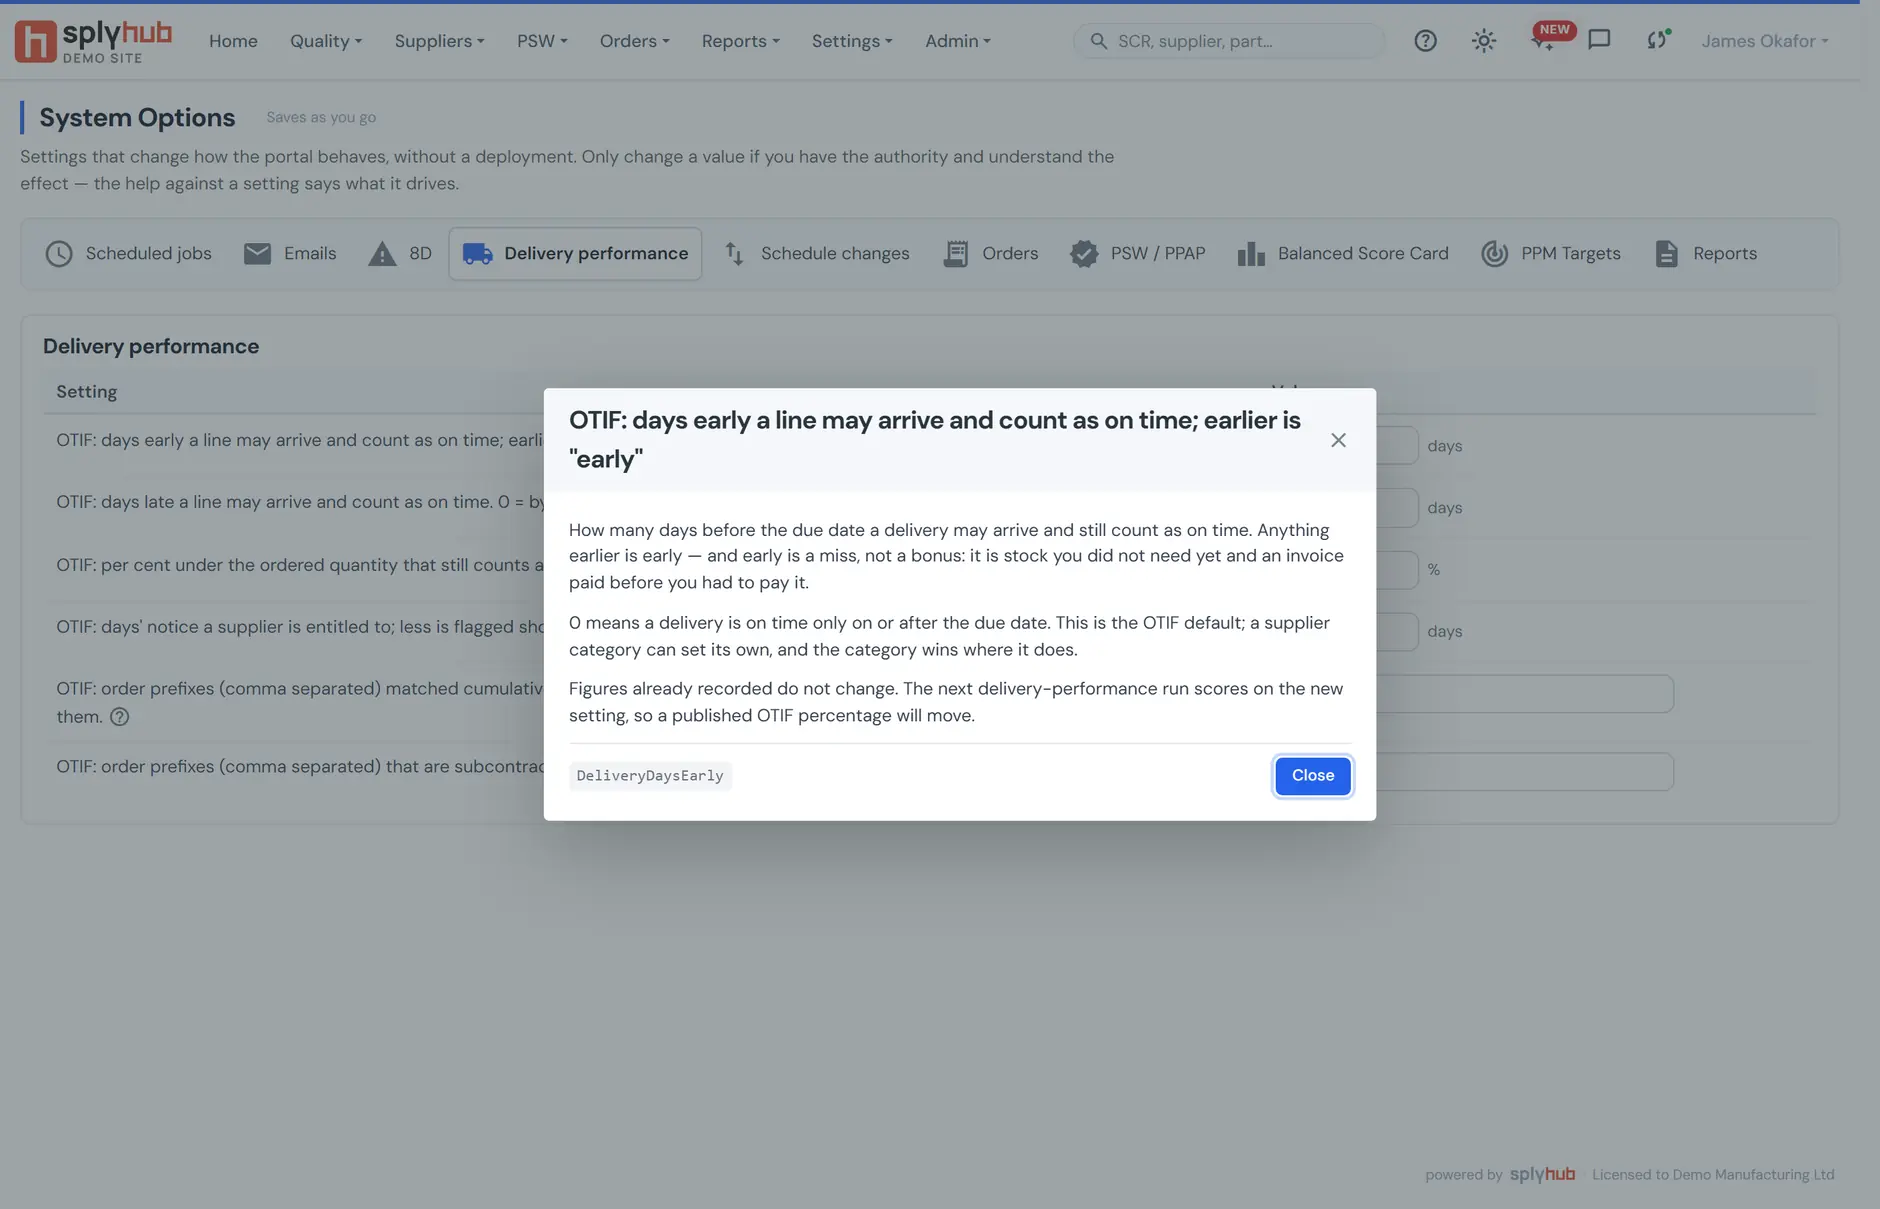Expand the Orders dropdown in navbar
Viewport: 1880px width, 1209px height.
pos(634,41)
